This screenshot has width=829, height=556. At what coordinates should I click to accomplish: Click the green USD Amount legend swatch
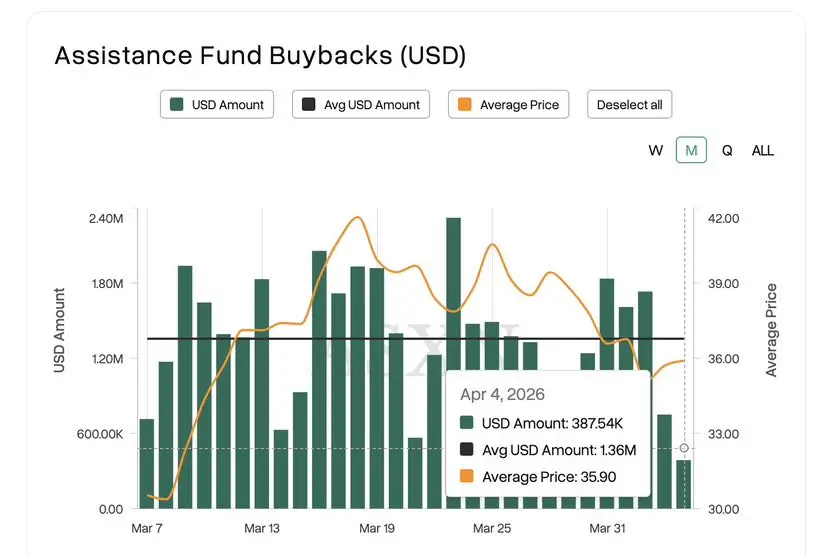click(177, 105)
